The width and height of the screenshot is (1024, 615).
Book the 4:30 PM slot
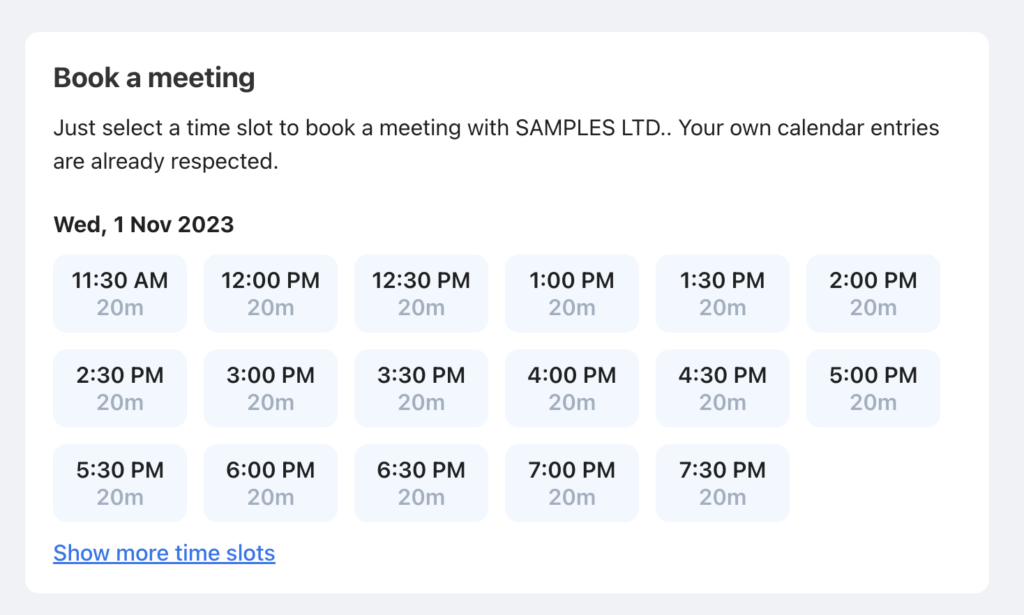(723, 388)
